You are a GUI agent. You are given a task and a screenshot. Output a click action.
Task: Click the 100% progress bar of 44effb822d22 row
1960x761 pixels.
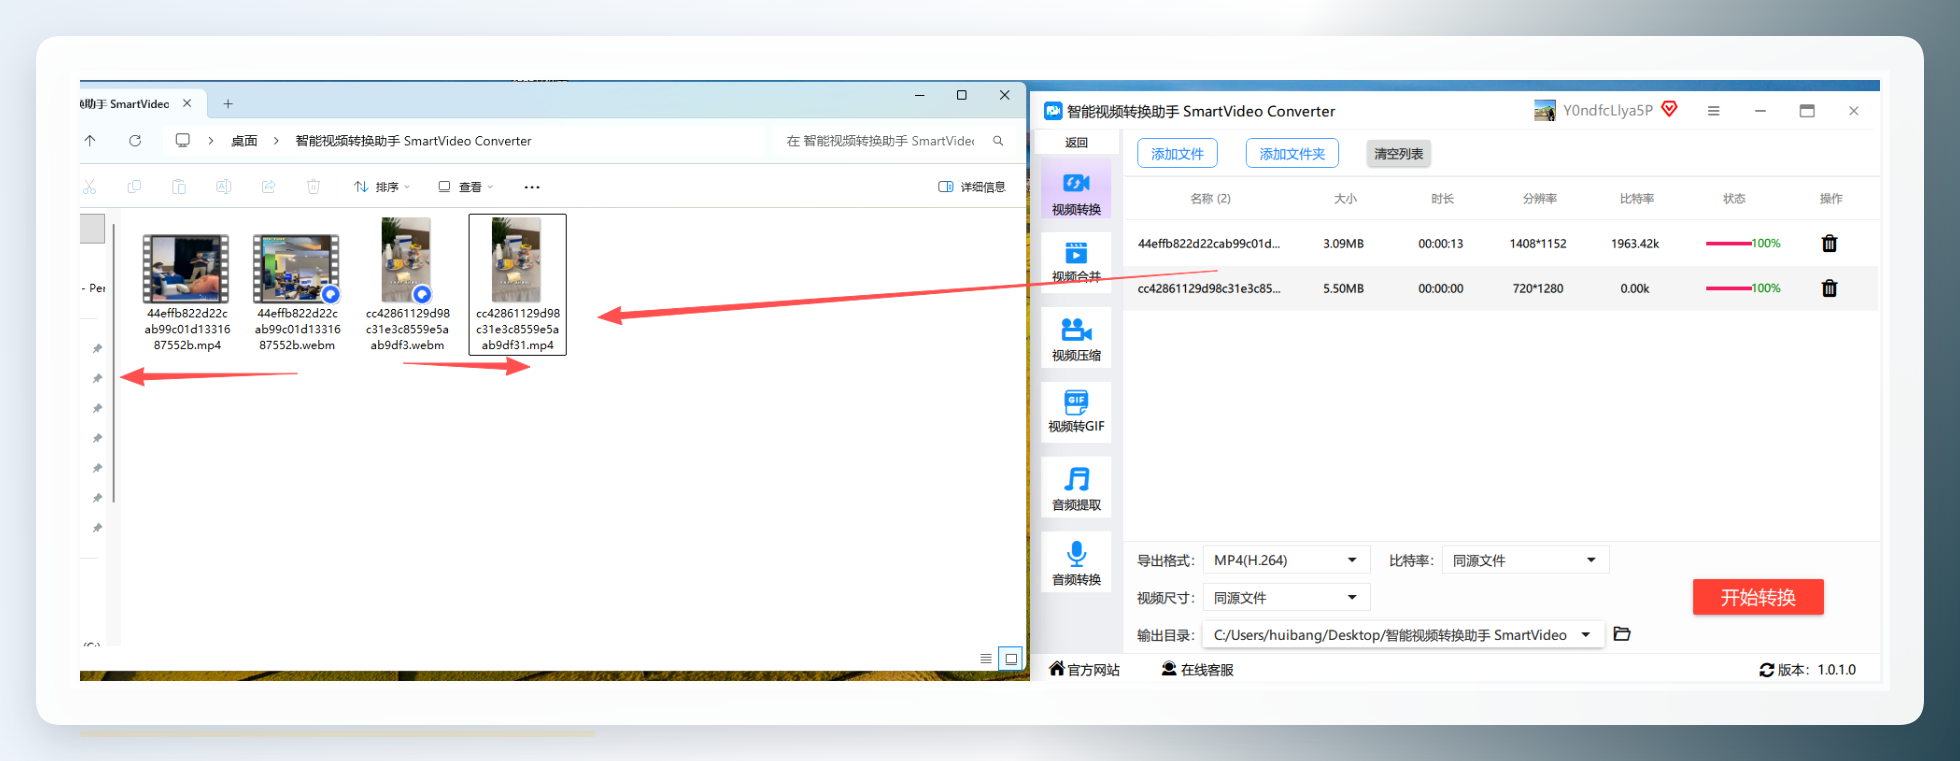[1743, 243]
